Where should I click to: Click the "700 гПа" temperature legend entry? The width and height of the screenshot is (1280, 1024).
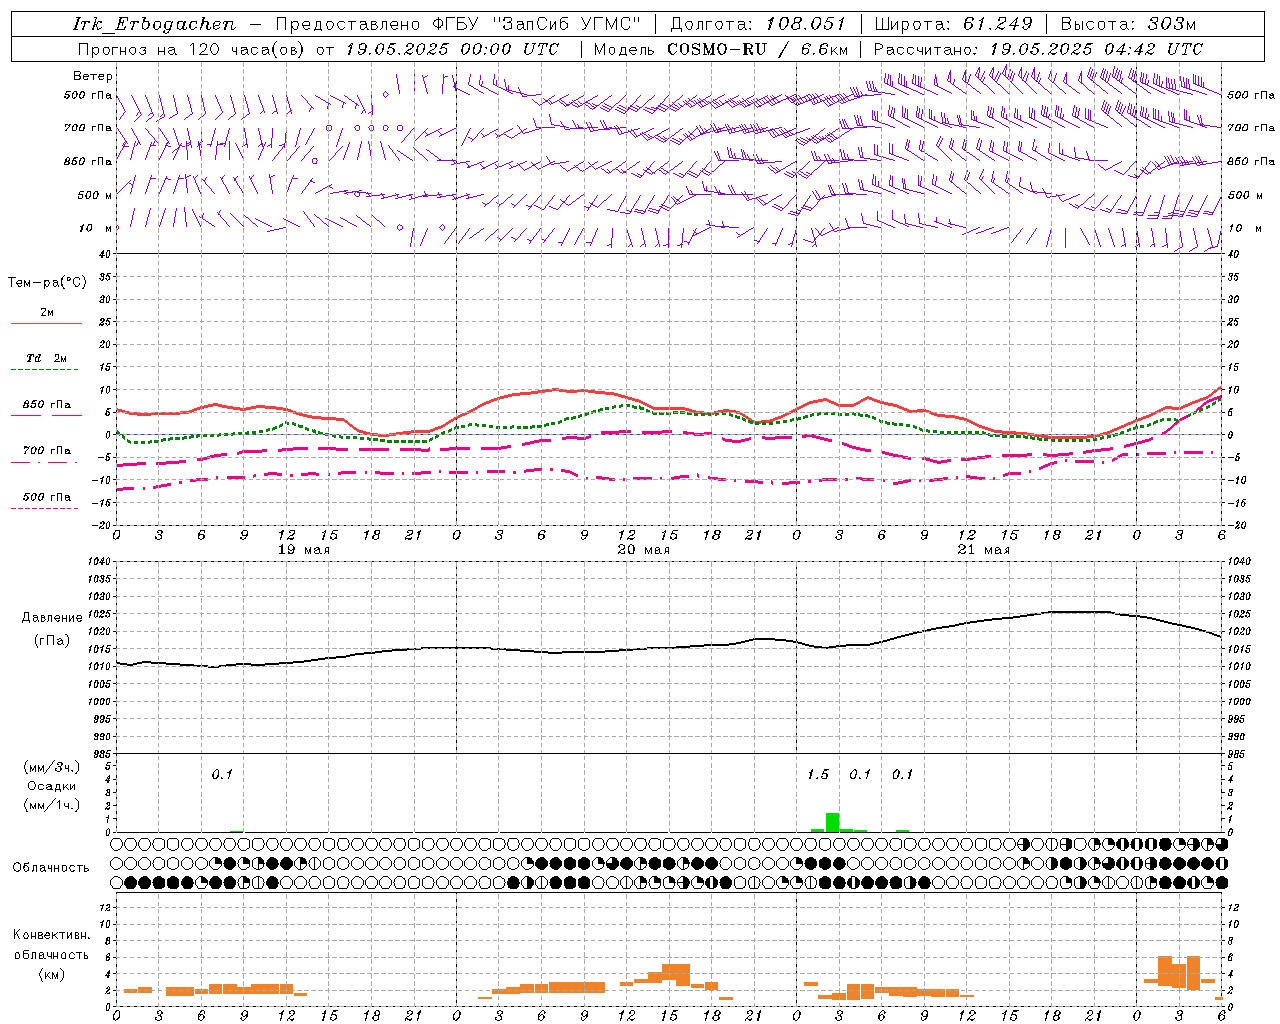point(46,451)
